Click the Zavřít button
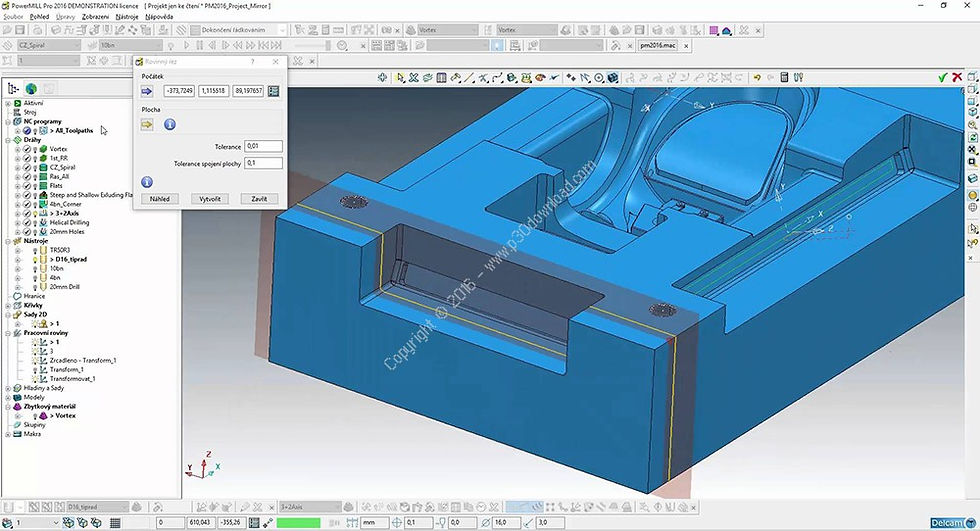The width and height of the screenshot is (980, 531). 259,199
